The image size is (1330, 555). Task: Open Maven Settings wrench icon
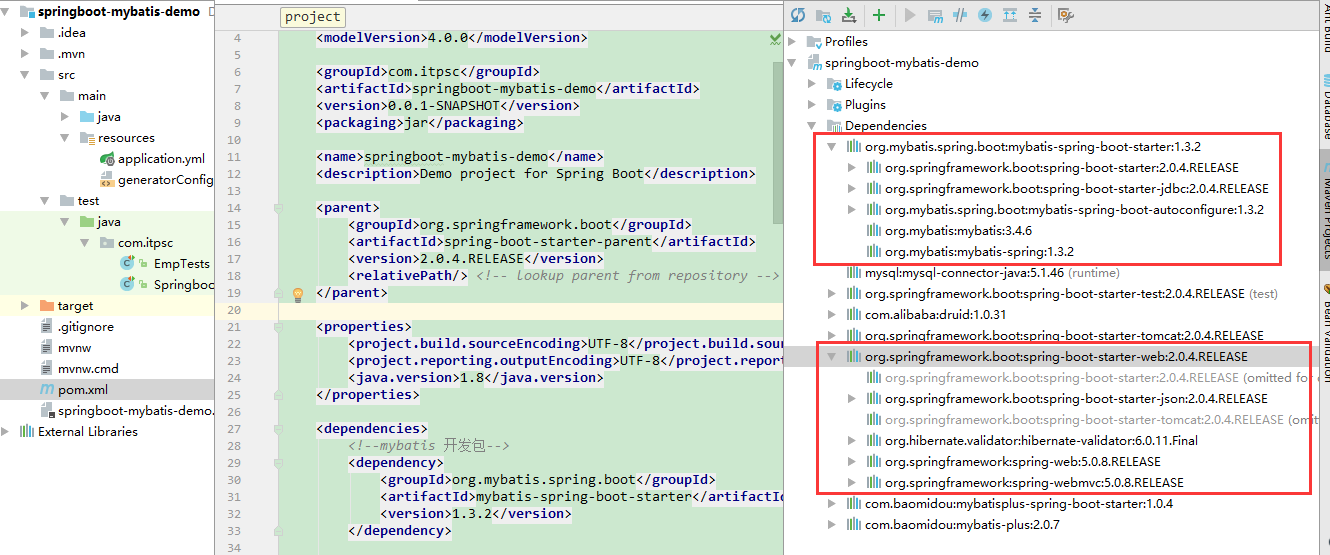coord(1066,15)
